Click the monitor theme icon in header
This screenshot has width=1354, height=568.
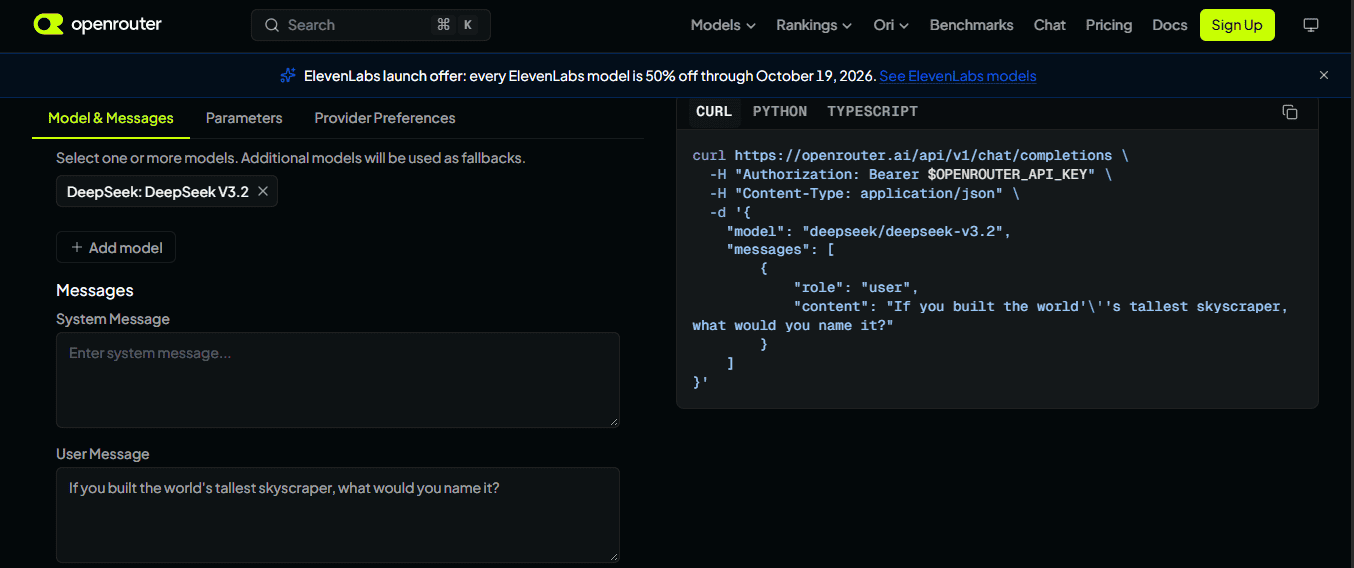click(1312, 25)
